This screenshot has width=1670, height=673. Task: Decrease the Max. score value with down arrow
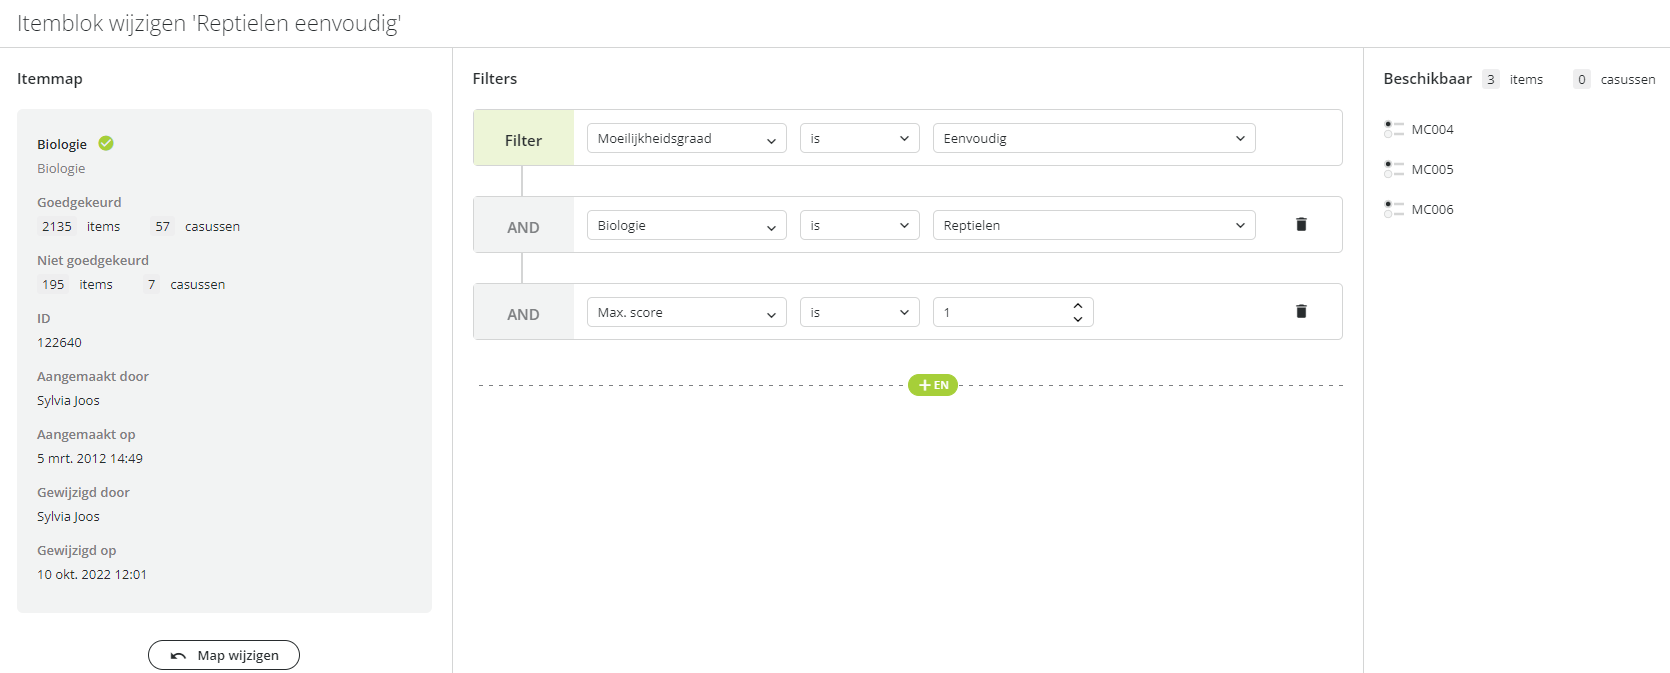(x=1078, y=319)
